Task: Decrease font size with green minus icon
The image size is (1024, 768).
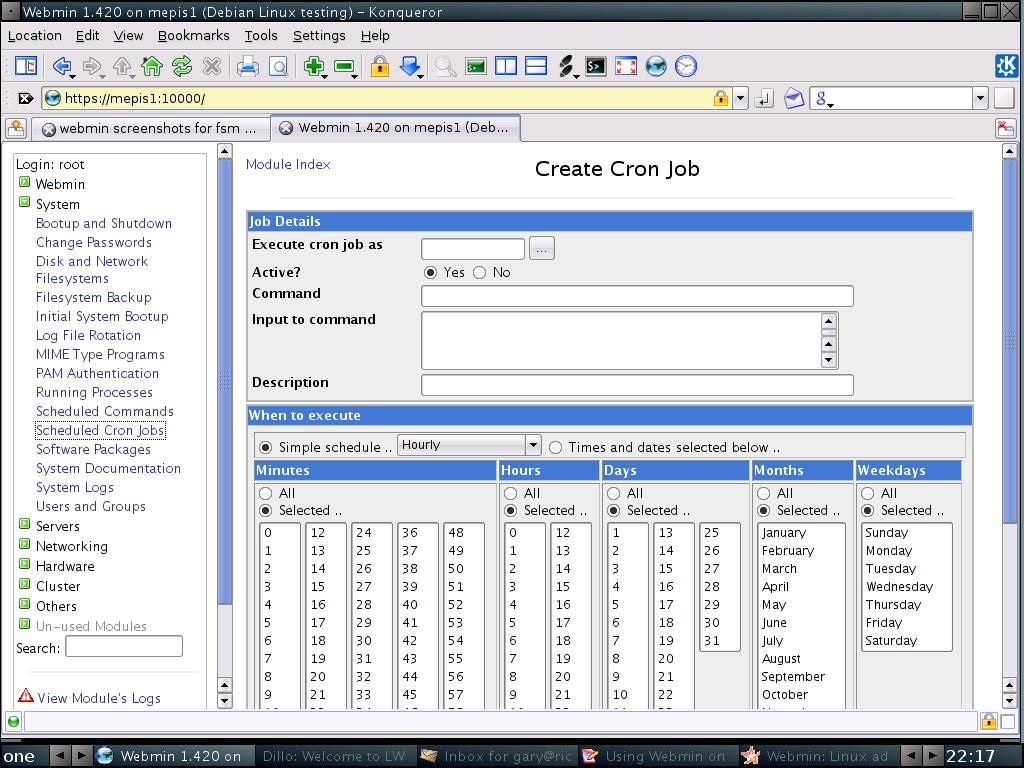Action: 344,66
